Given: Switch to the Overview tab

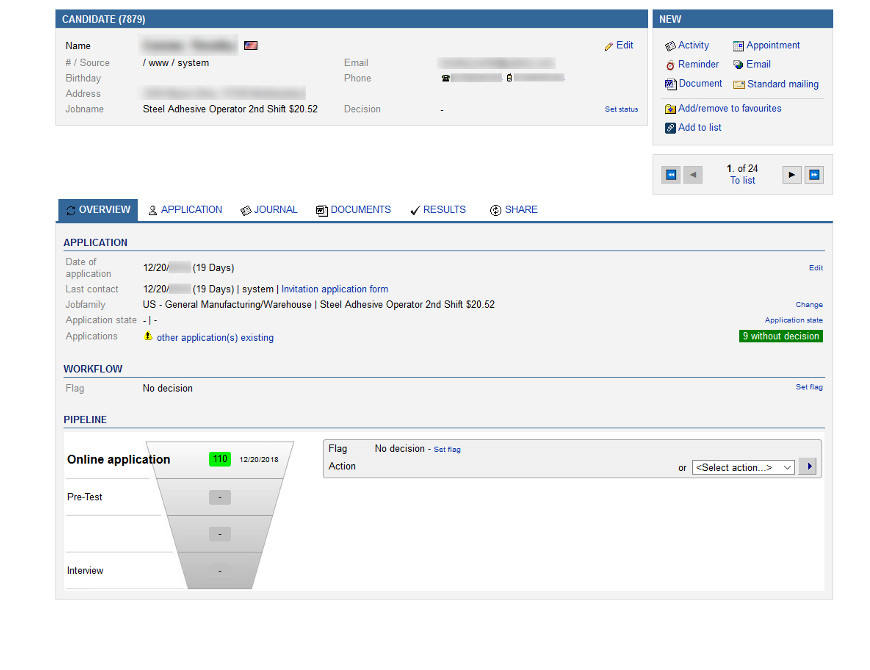Looking at the screenshot, I should [x=98, y=210].
